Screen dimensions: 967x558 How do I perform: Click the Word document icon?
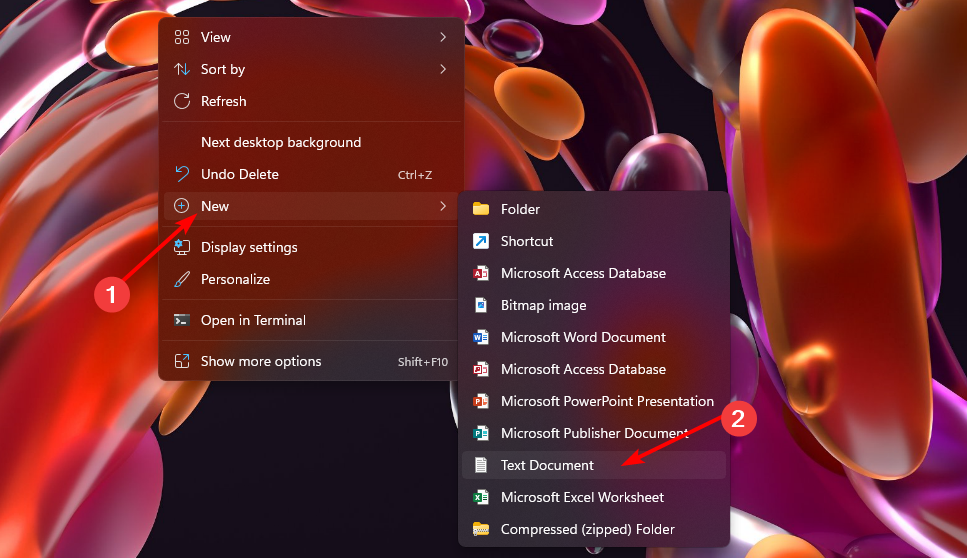[x=480, y=337]
